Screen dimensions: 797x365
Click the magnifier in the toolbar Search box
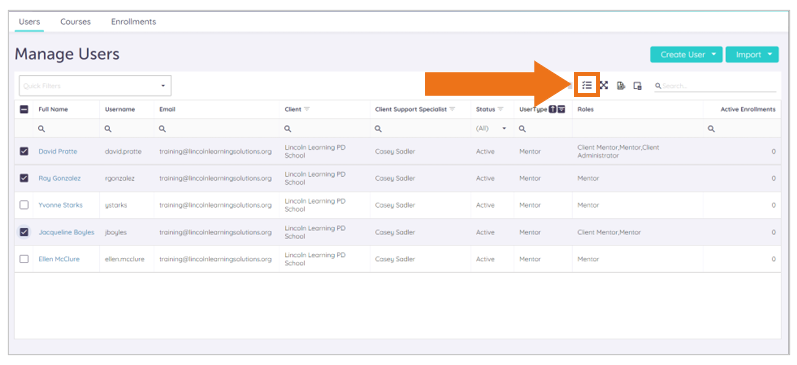658,86
